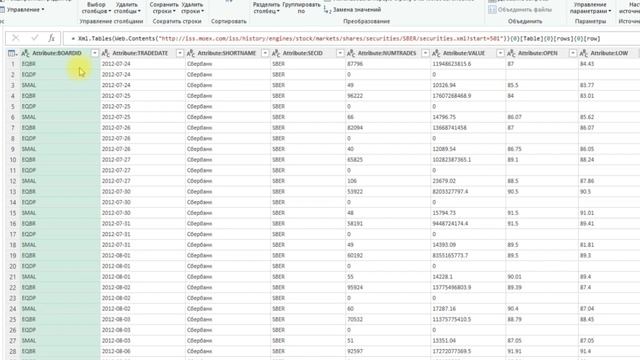640x360 pixels.
Task: Click data type icon of Attribute:TRADEDATE column
Action: tap(105, 53)
